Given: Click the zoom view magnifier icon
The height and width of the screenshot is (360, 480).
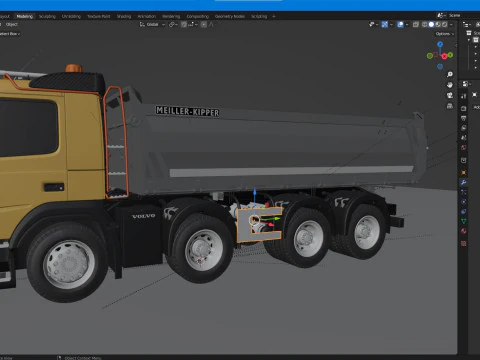Looking at the screenshot, I should click(450, 74).
